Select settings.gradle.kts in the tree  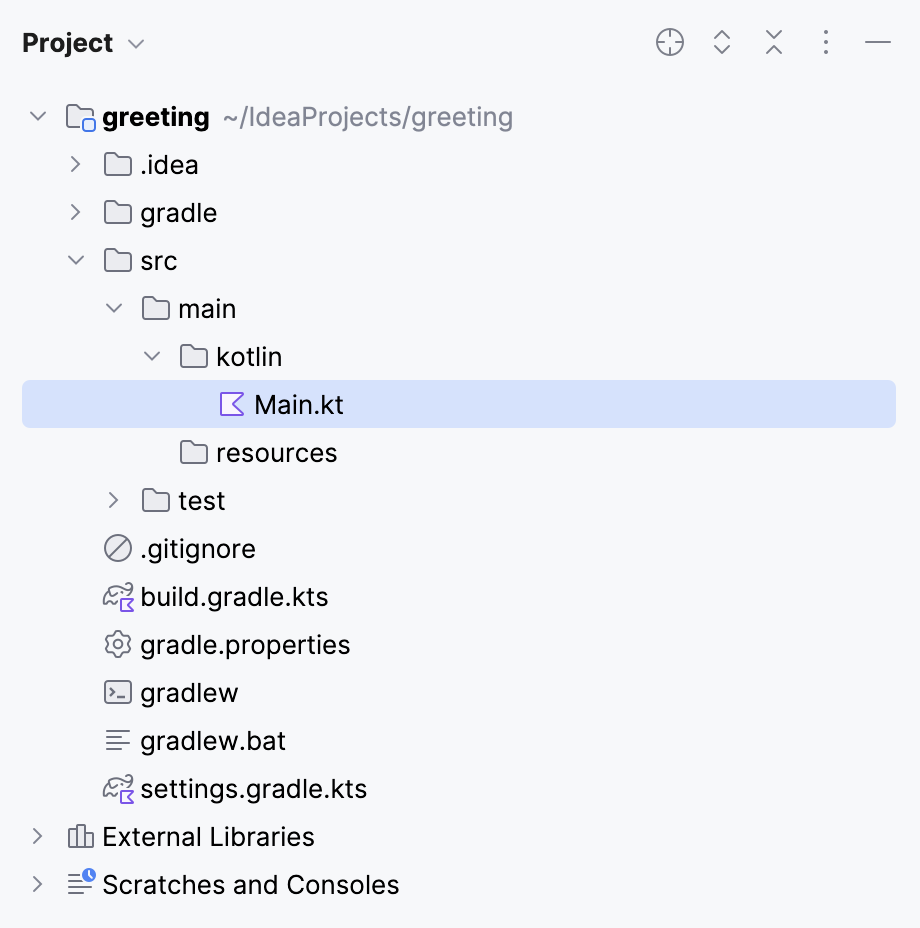pyautogui.click(x=255, y=788)
